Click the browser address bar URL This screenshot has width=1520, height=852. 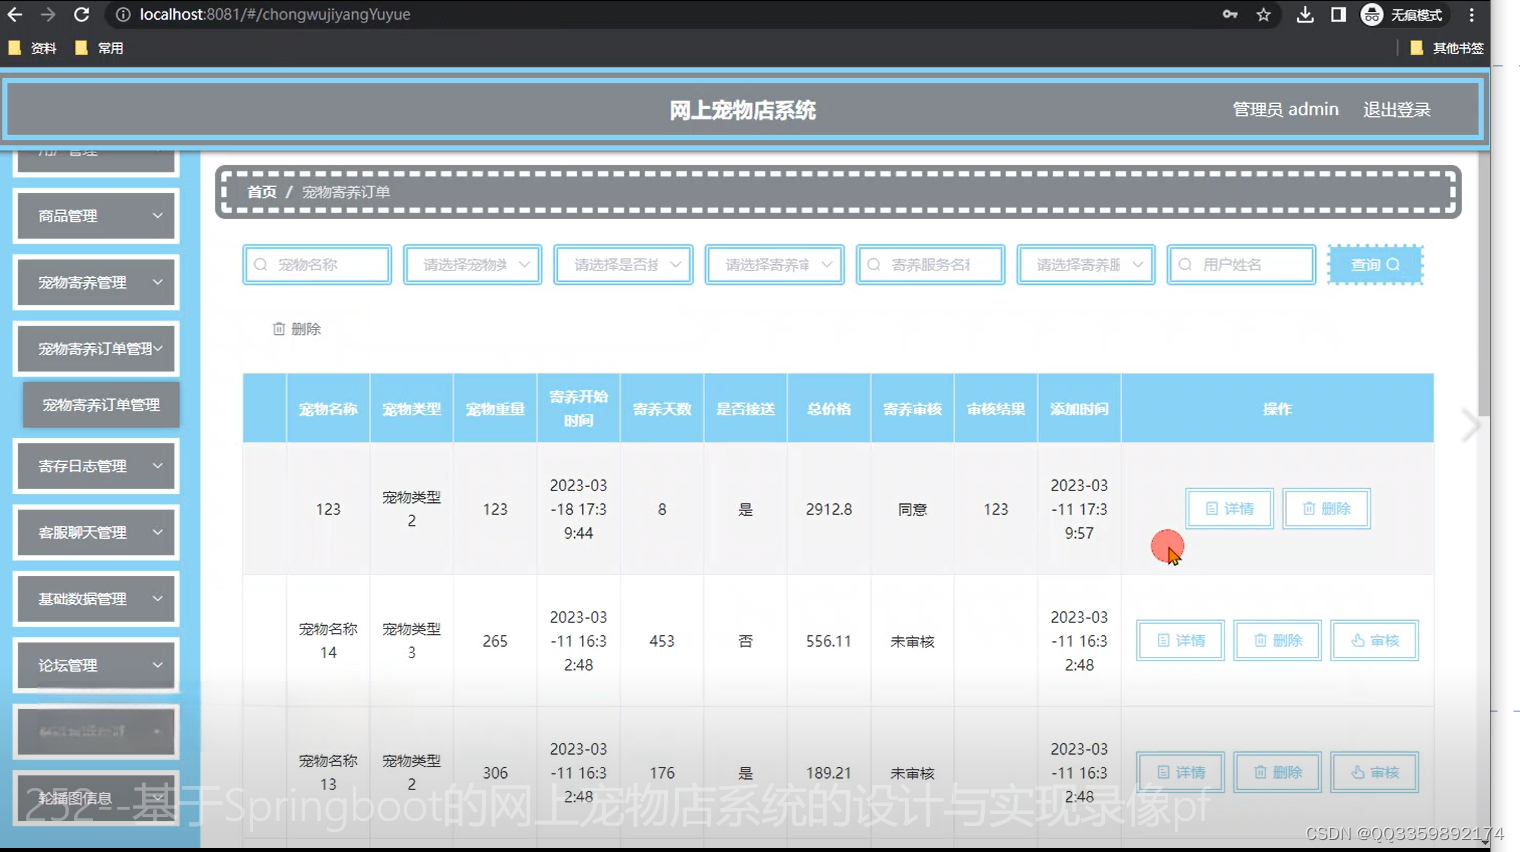(x=275, y=14)
